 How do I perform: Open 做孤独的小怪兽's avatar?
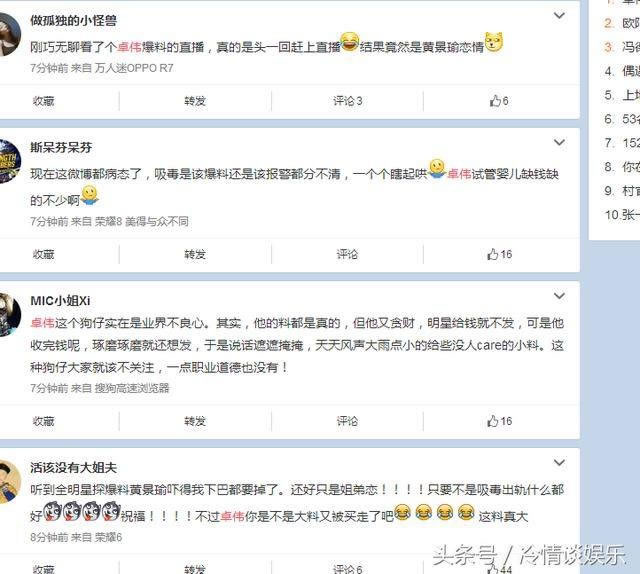[x=8, y=33]
